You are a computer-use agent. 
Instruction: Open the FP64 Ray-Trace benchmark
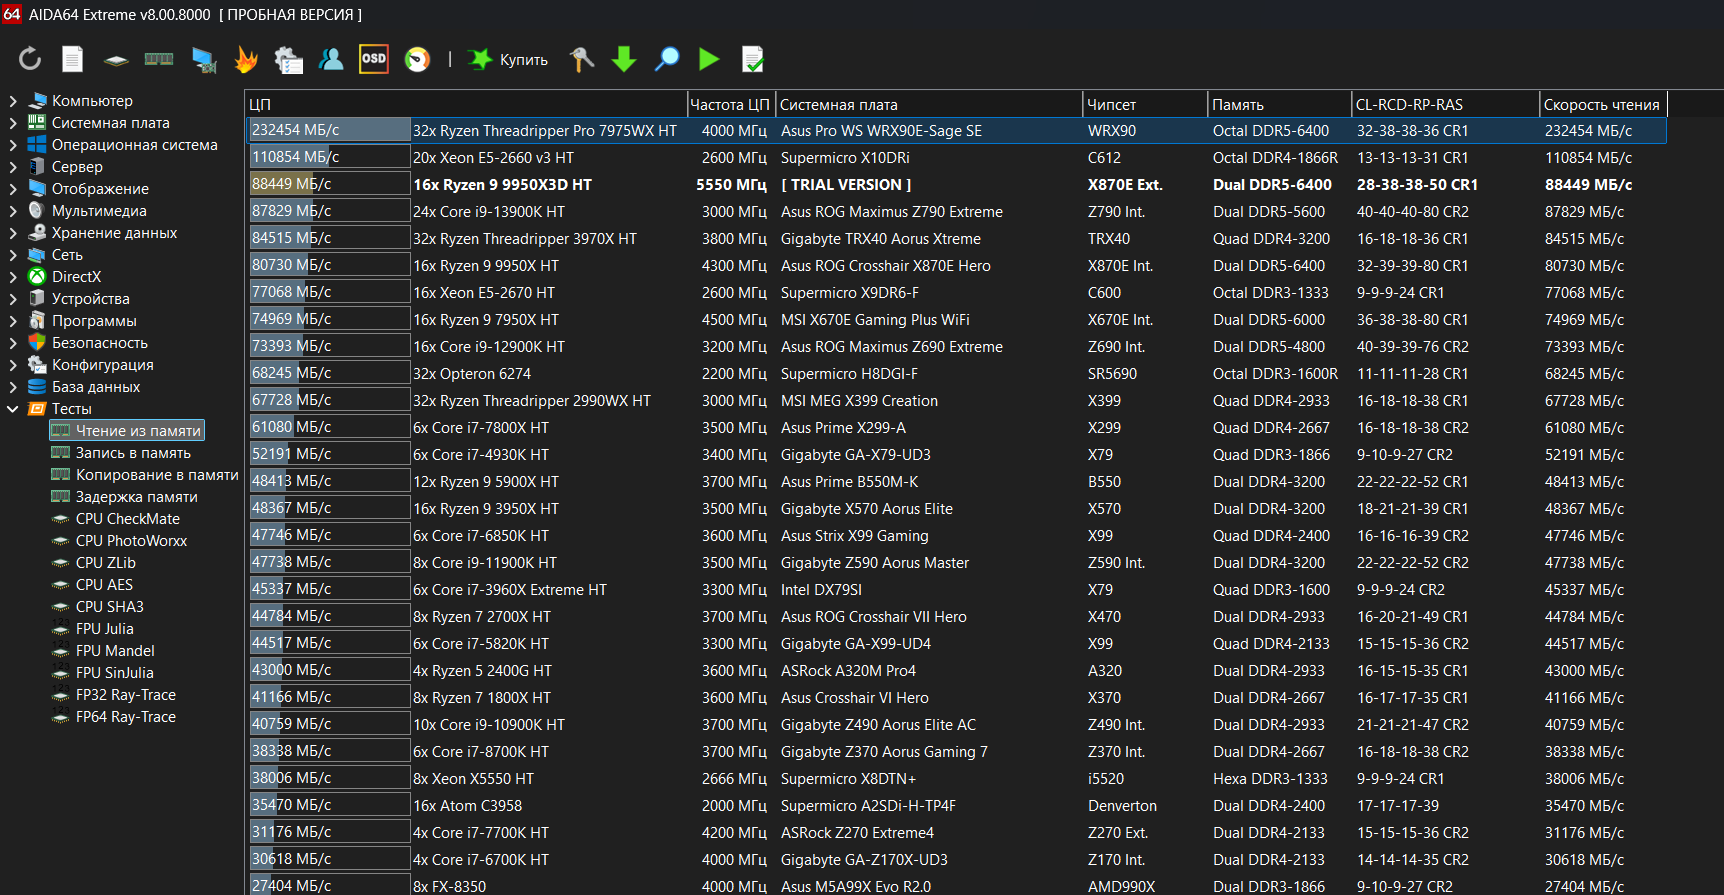114,717
